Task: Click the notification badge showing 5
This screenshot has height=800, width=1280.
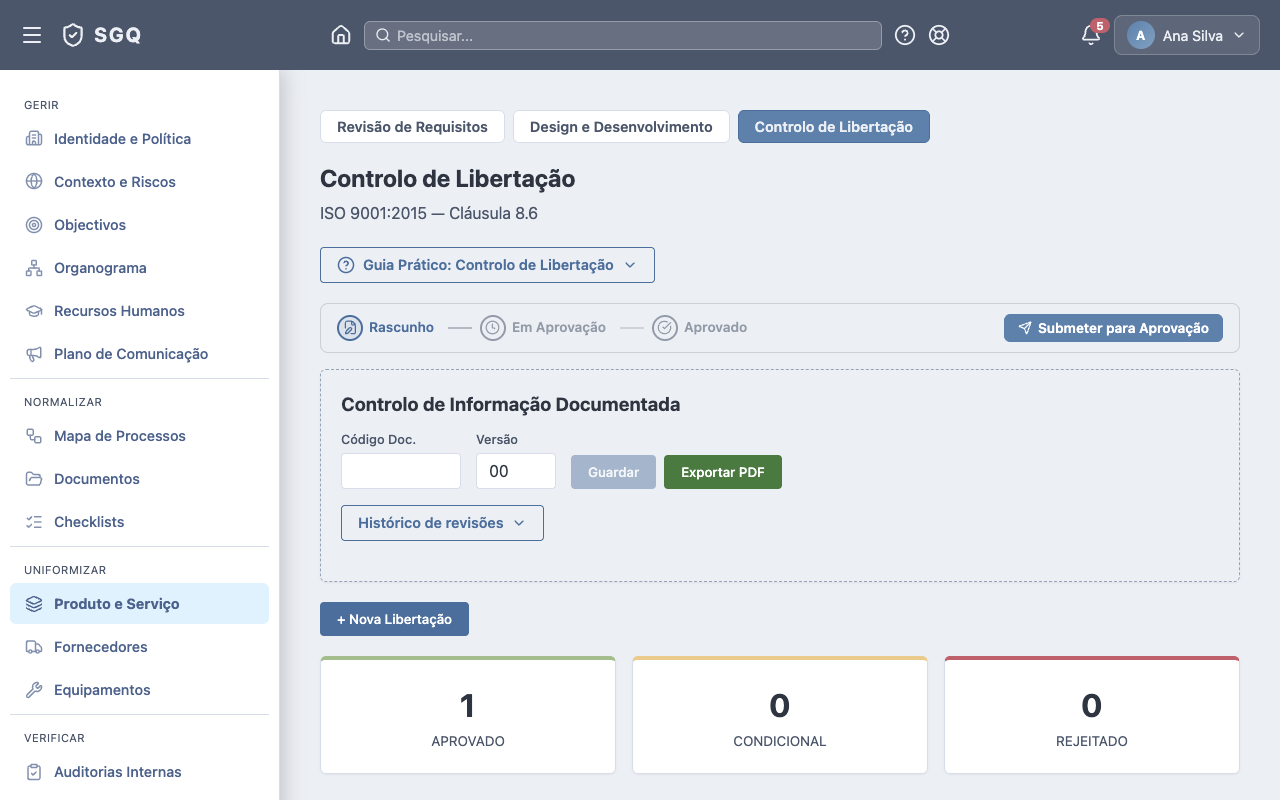Action: coord(1100,26)
